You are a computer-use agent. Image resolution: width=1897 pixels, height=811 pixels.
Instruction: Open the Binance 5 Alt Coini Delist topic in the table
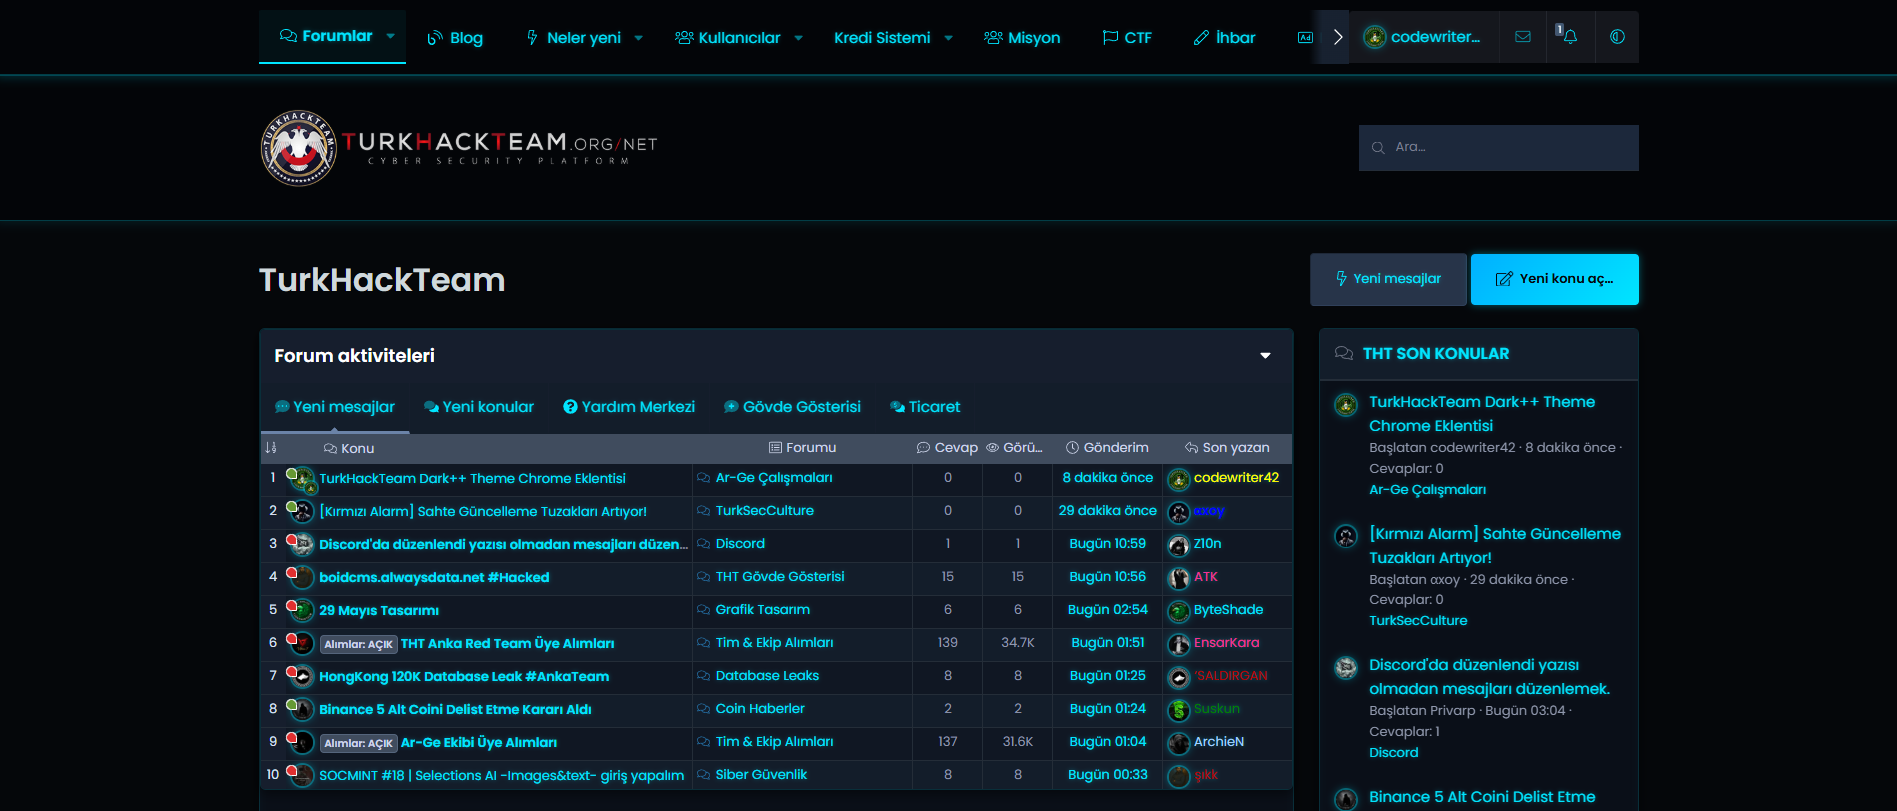(x=455, y=710)
